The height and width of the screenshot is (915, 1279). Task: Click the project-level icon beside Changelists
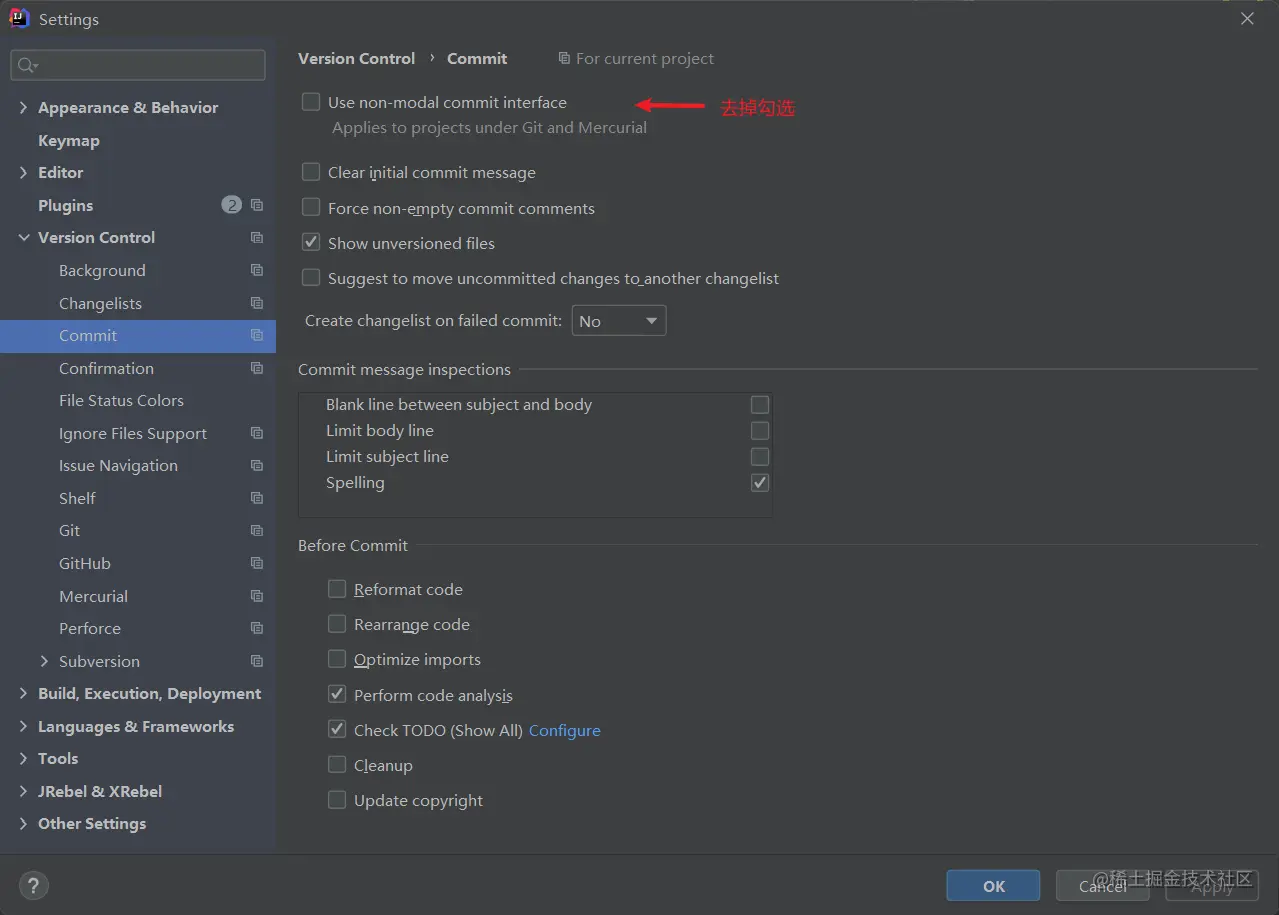click(257, 303)
